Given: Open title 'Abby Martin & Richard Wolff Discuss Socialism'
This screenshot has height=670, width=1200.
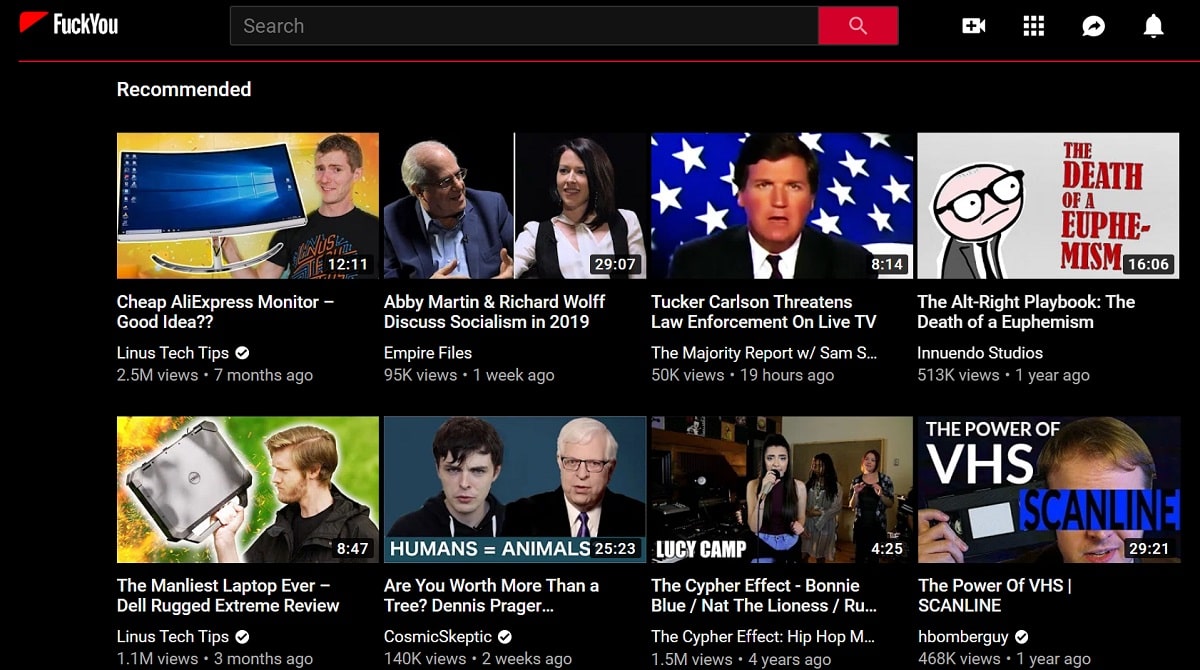Looking at the screenshot, I should click(x=495, y=312).
